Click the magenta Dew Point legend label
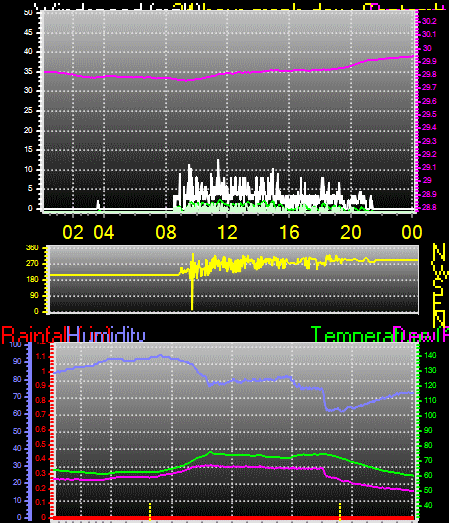Screen dimensions: 449x523 421,335
